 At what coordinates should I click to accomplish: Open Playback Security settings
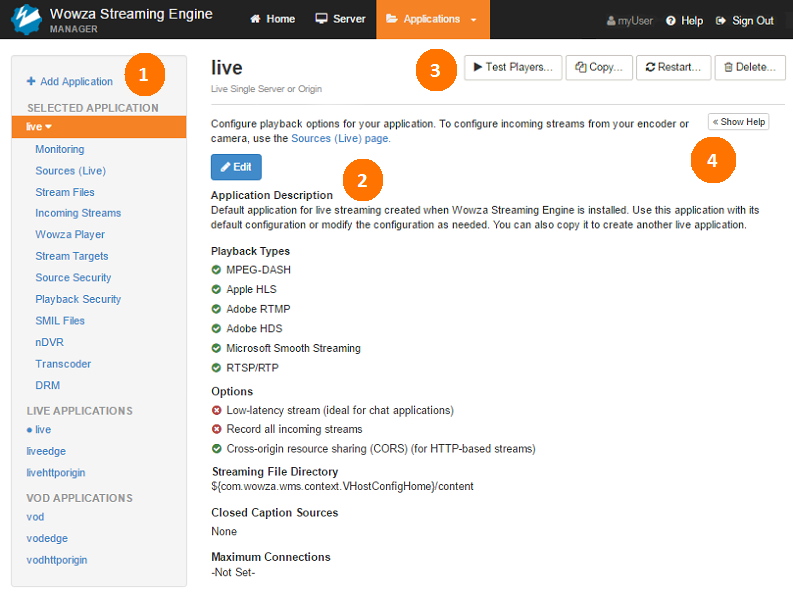(78, 300)
